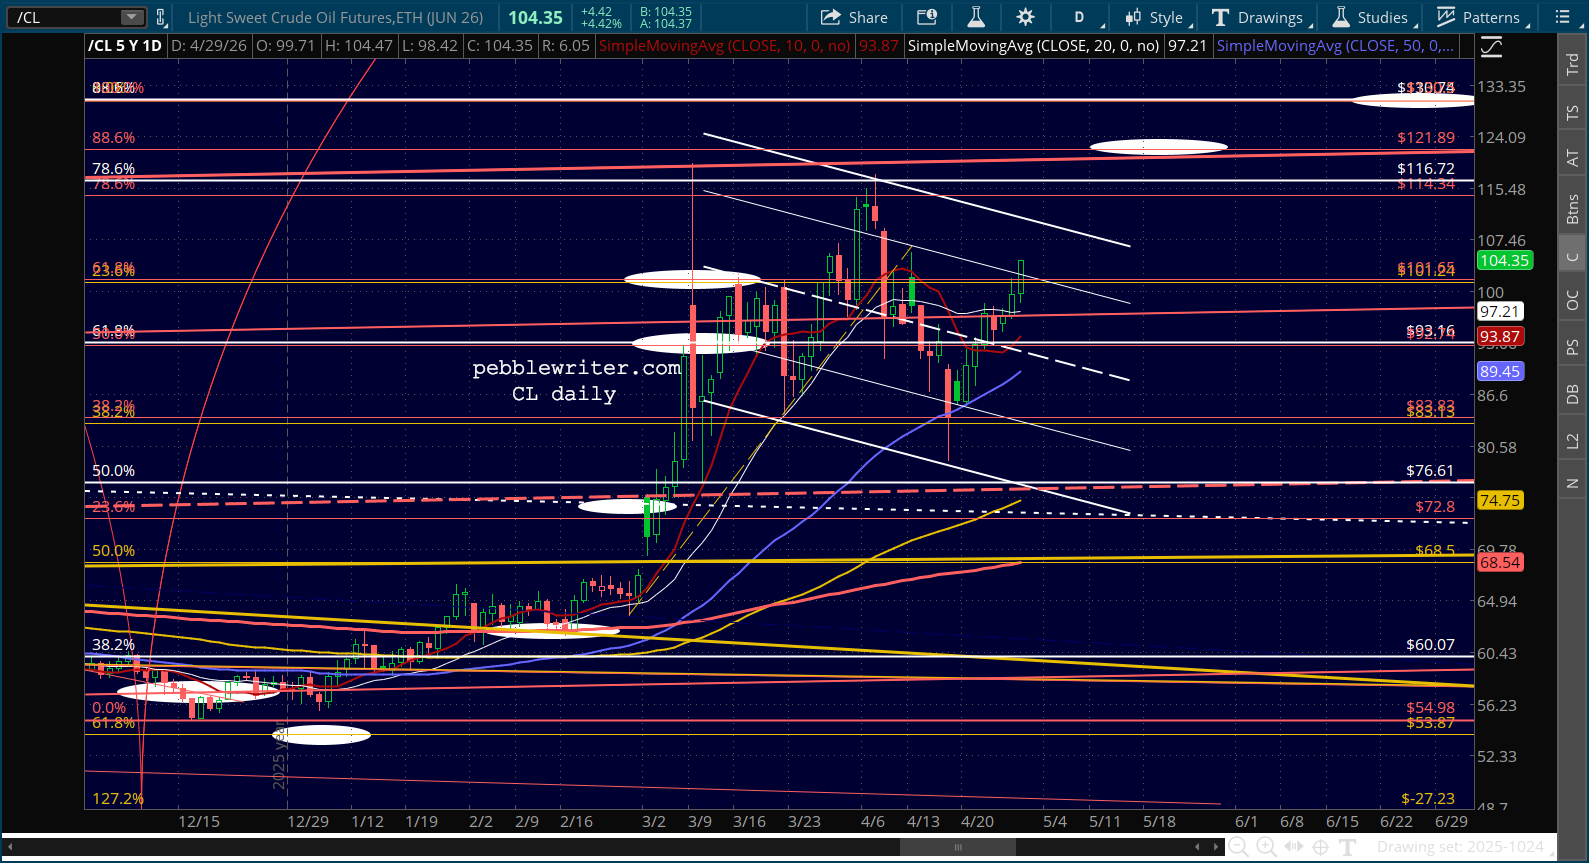This screenshot has width=1589, height=863.
Task: Click the horizontal pan arrows icon
Action: 1293,847
